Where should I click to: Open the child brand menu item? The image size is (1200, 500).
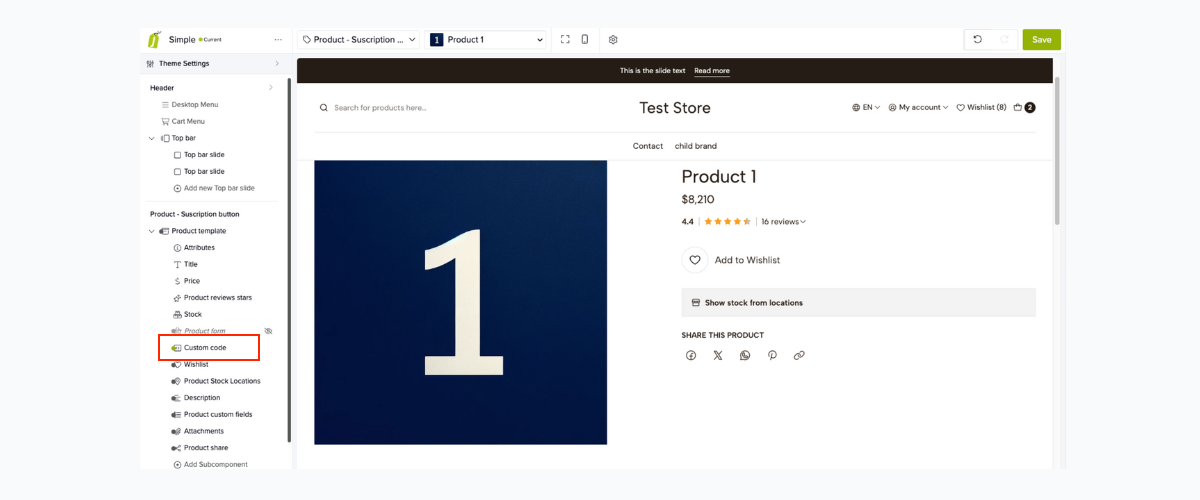696,146
